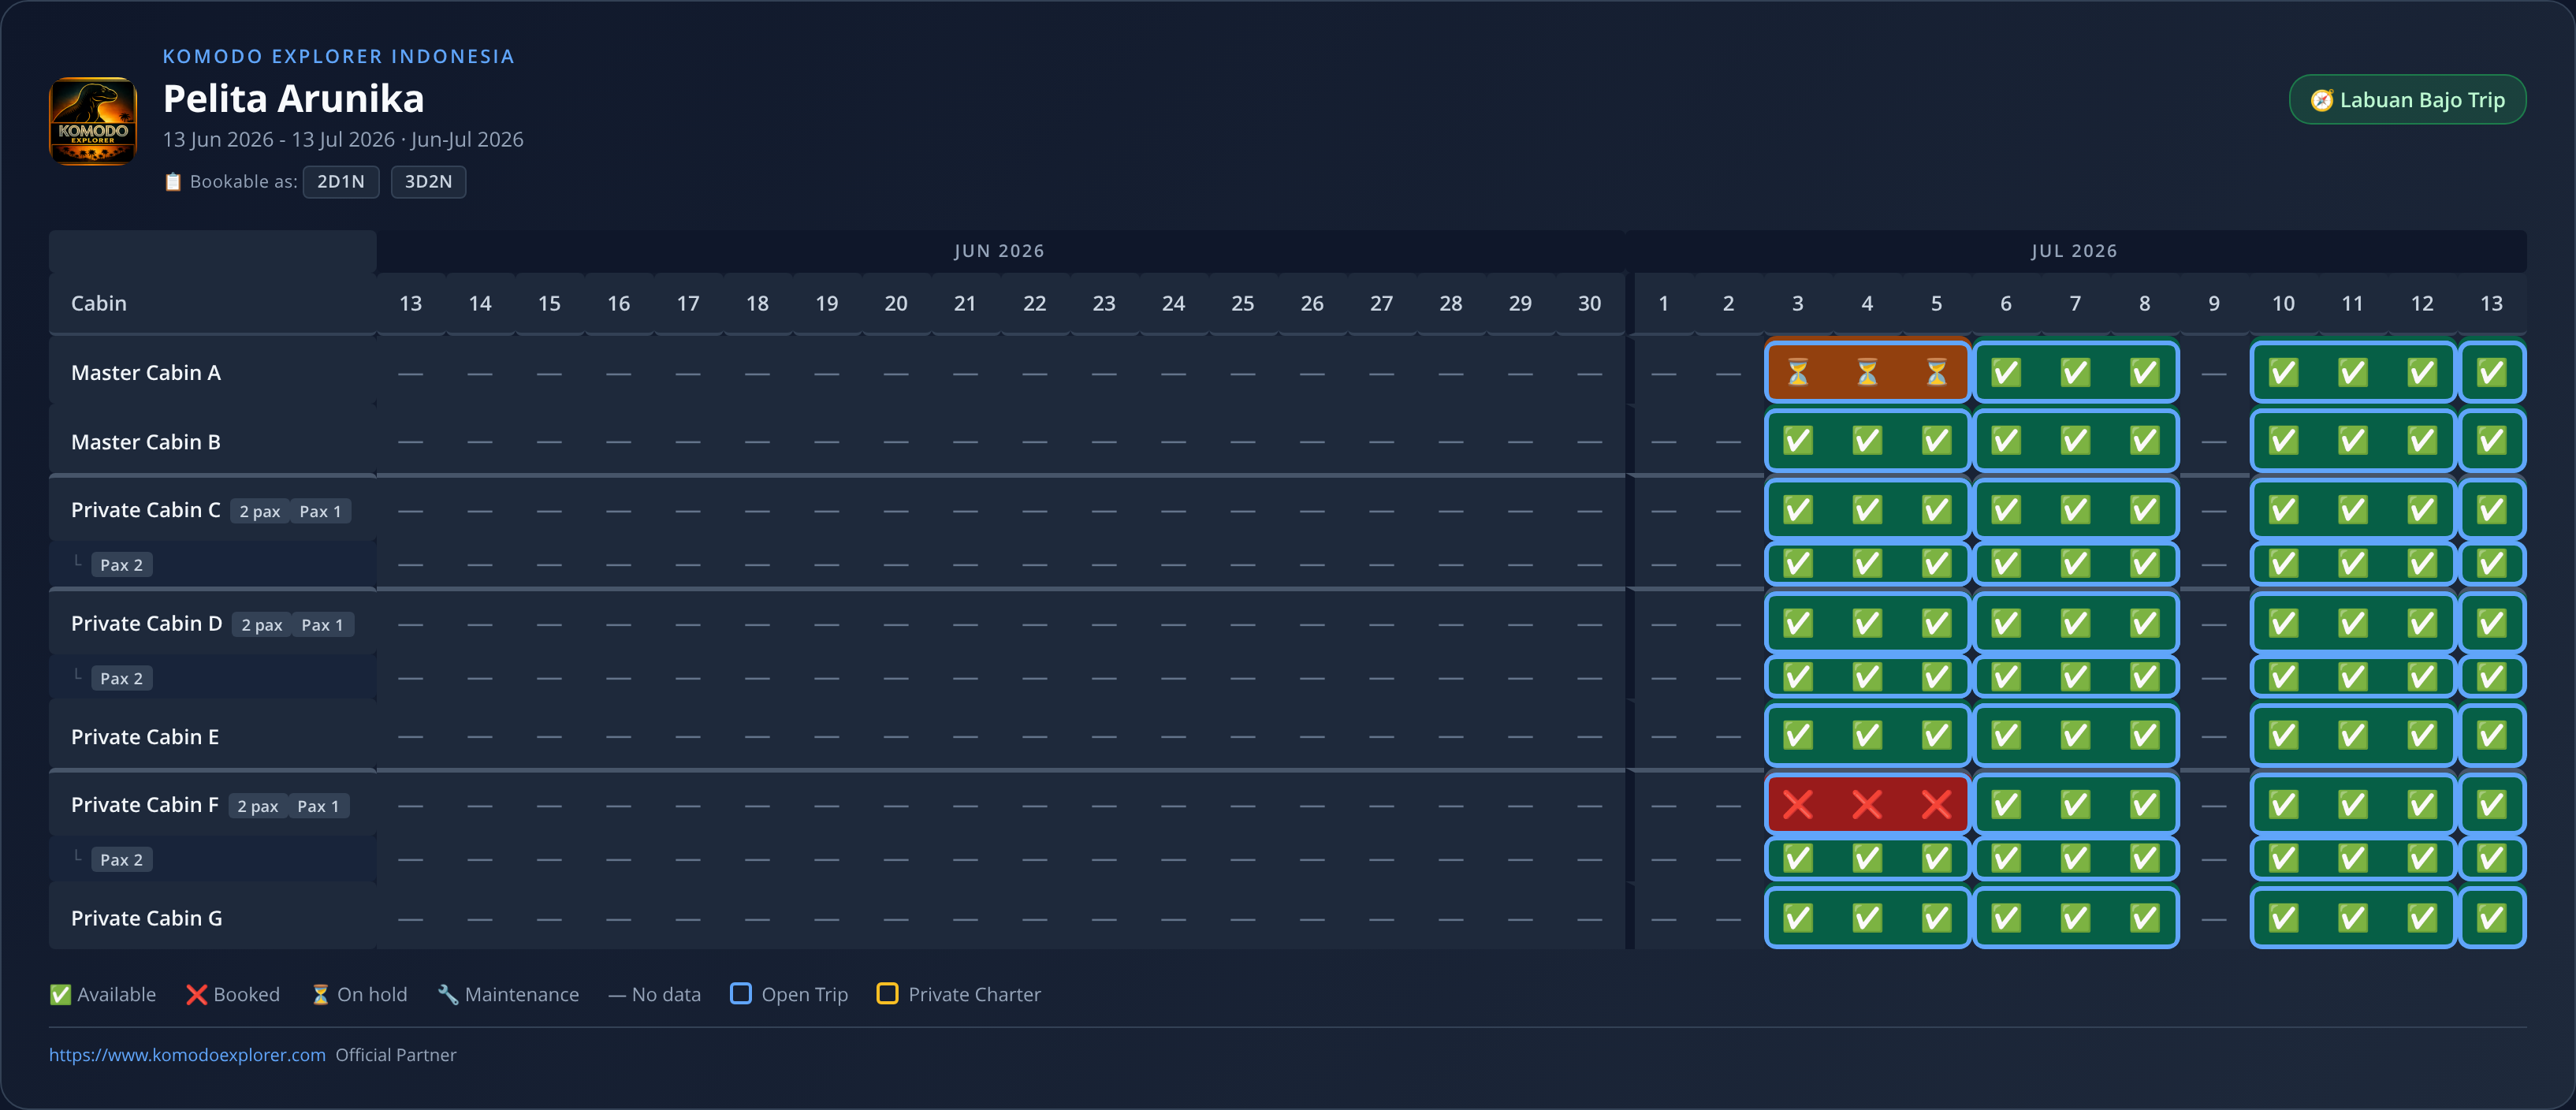Click Private Cabin F Pax 1 check on Jul 6
The height and width of the screenshot is (1110, 2576).
pos(2006,804)
